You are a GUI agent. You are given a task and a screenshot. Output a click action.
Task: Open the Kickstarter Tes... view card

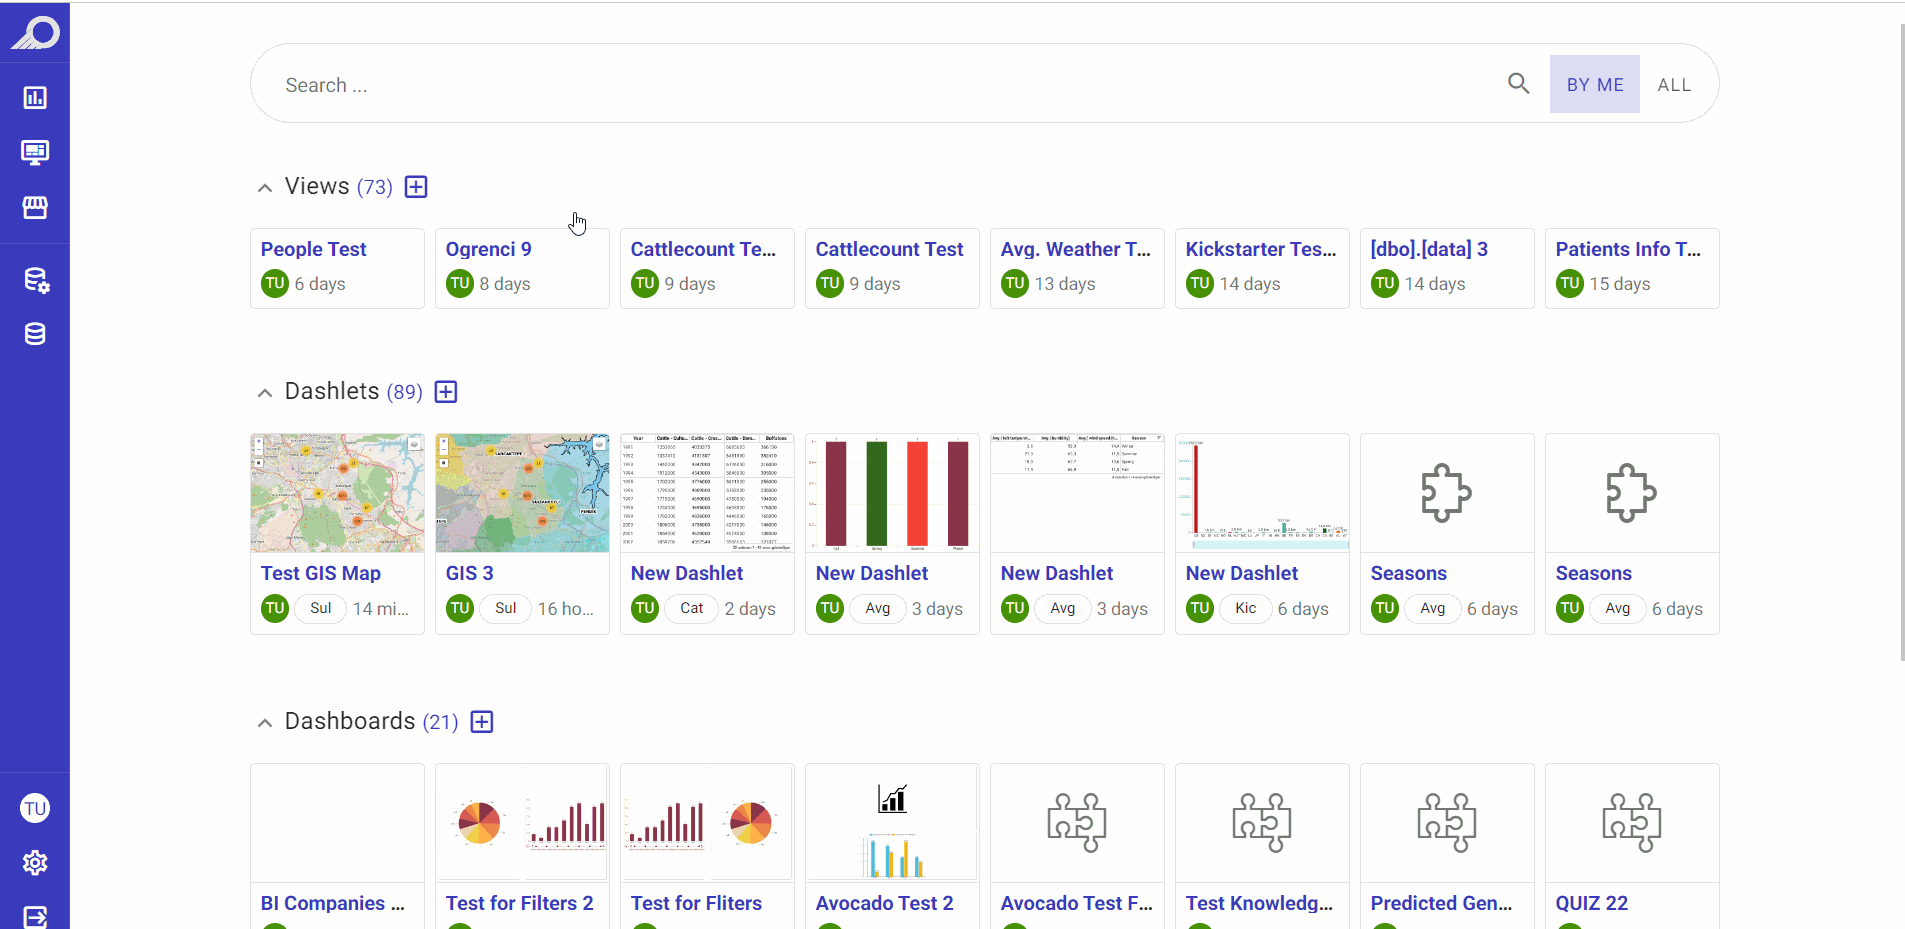pos(1262,268)
